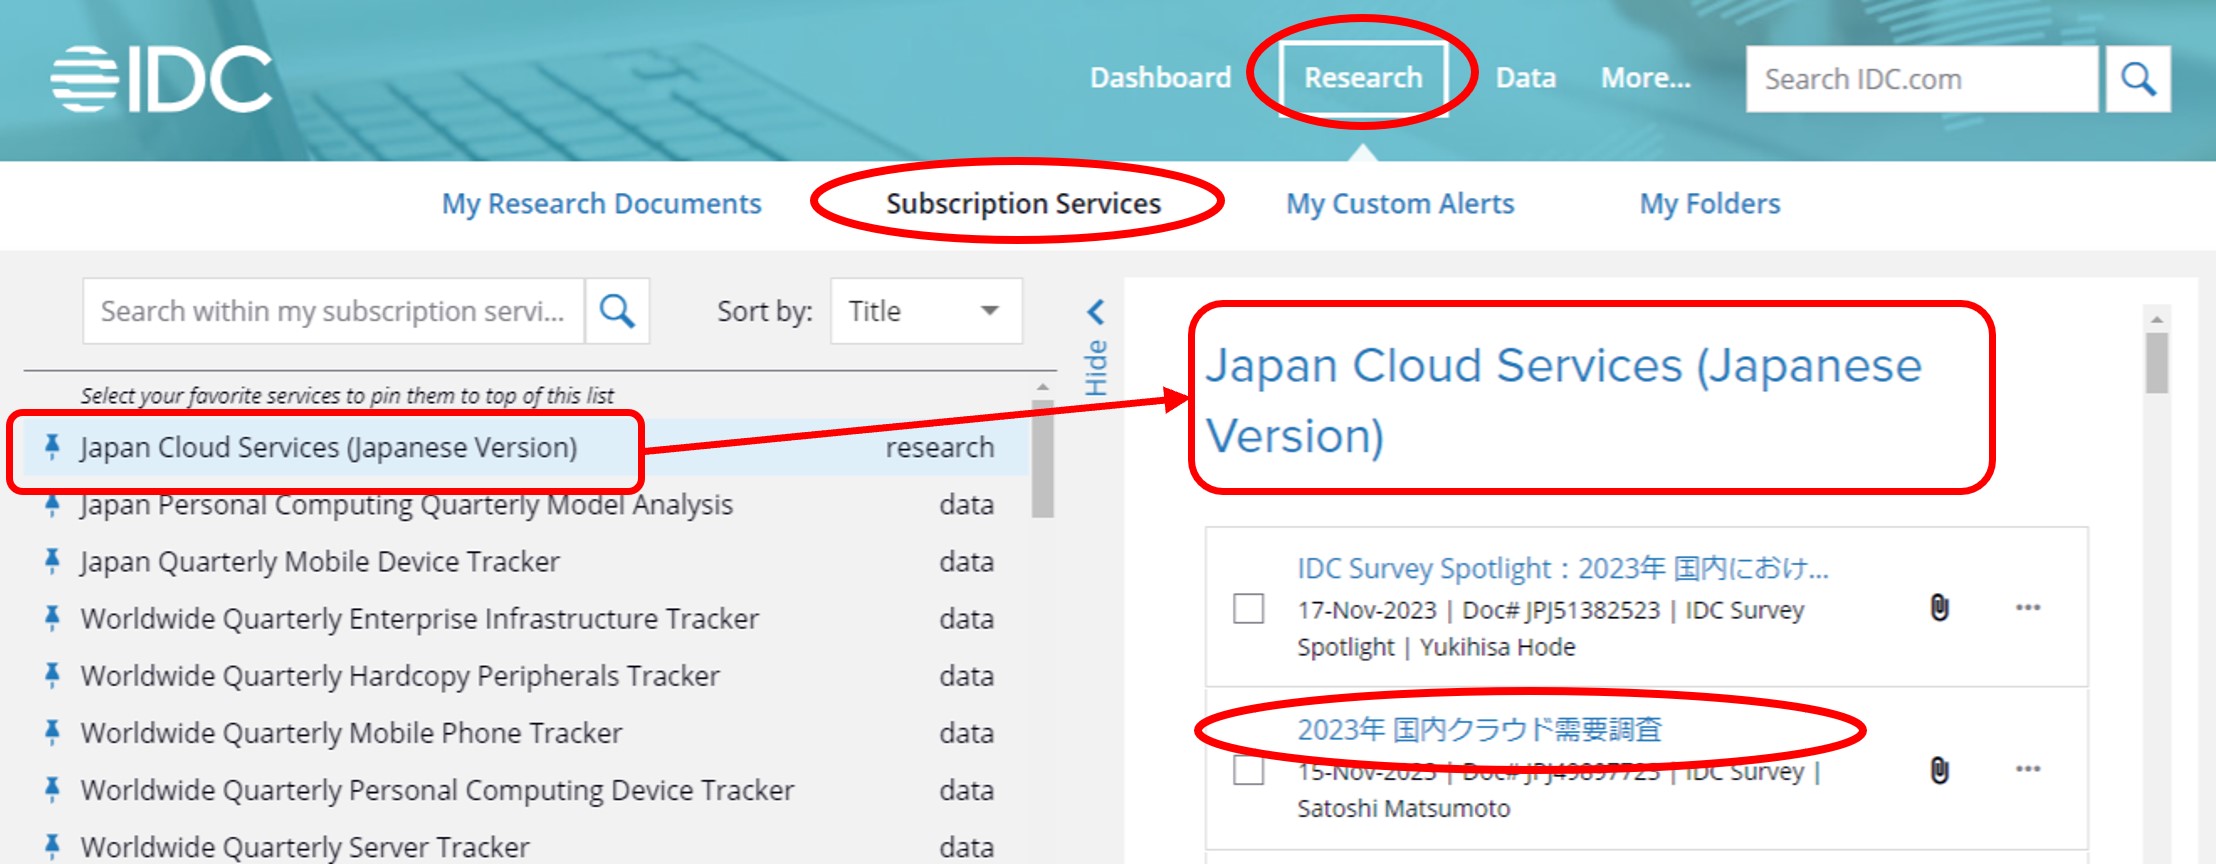This screenshot has height=864, width=2216.
Task: Open more options for IDC Survey Spotlight document
Action: (x=2028, y=607)
